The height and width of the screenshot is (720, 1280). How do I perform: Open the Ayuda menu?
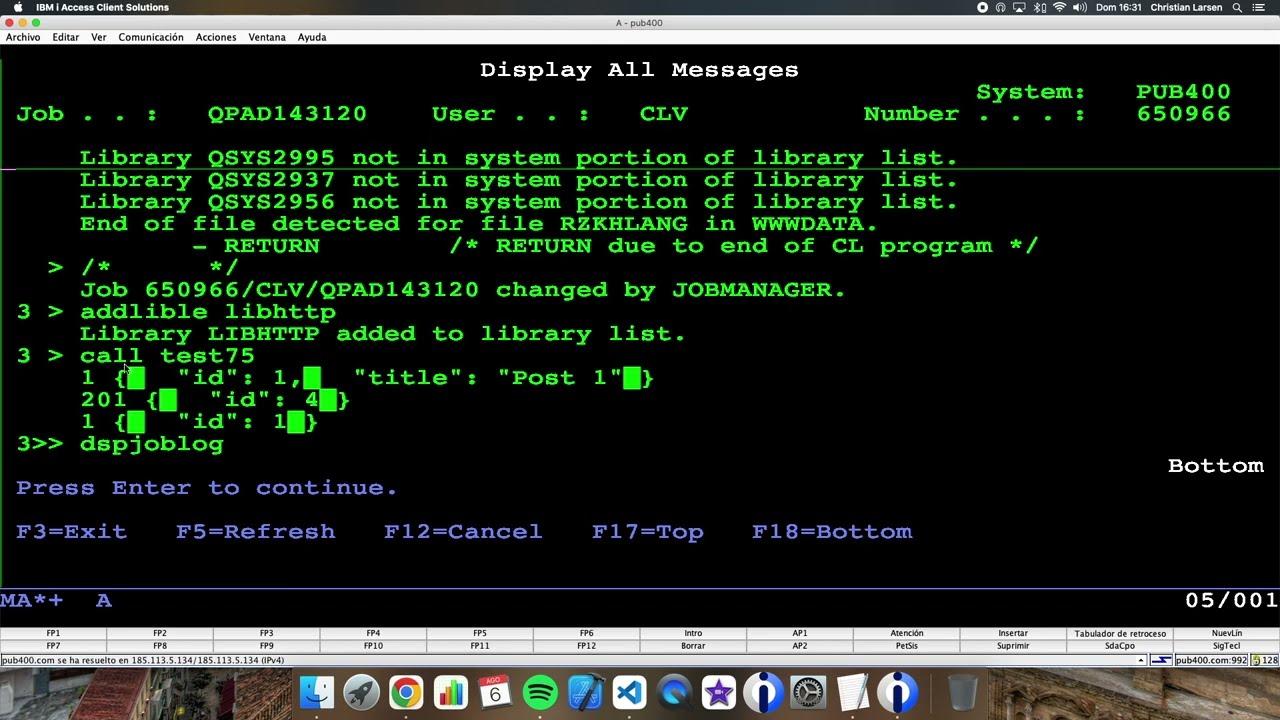[x=312, y=37]
